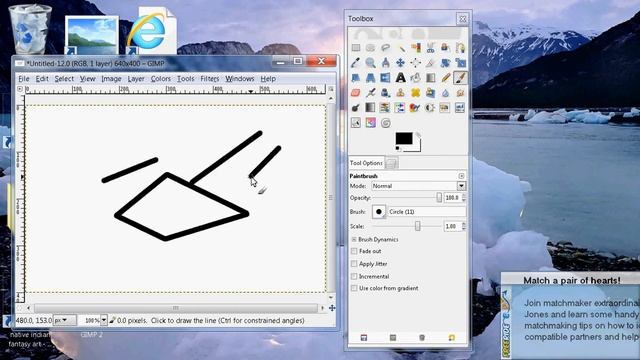
Task: Save tool options icon at toolbox bottom
Action: (364, 338)
